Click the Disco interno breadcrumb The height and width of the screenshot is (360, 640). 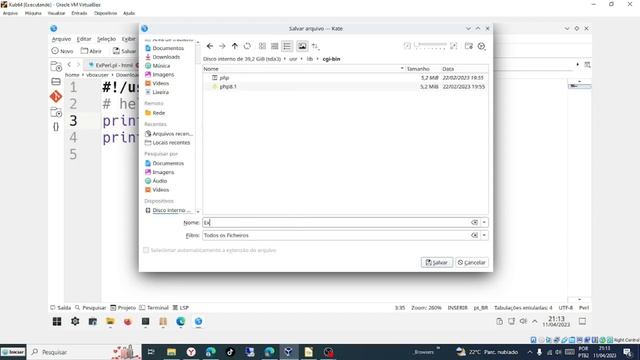tap(242, 59)
